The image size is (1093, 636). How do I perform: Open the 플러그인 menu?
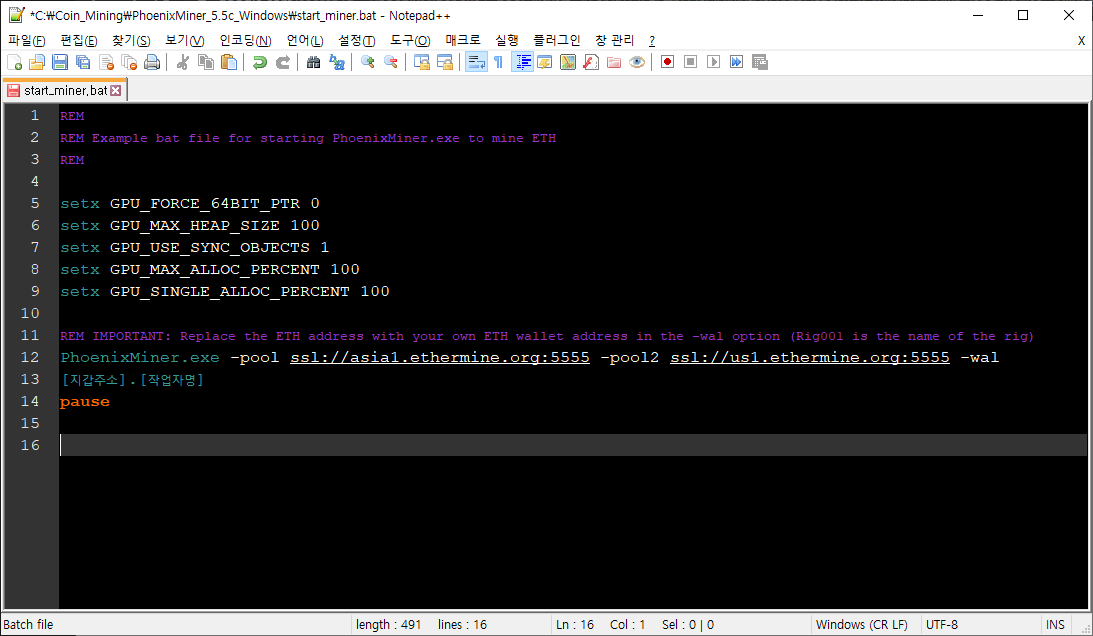pyautogui.click(x=556, y=40)
